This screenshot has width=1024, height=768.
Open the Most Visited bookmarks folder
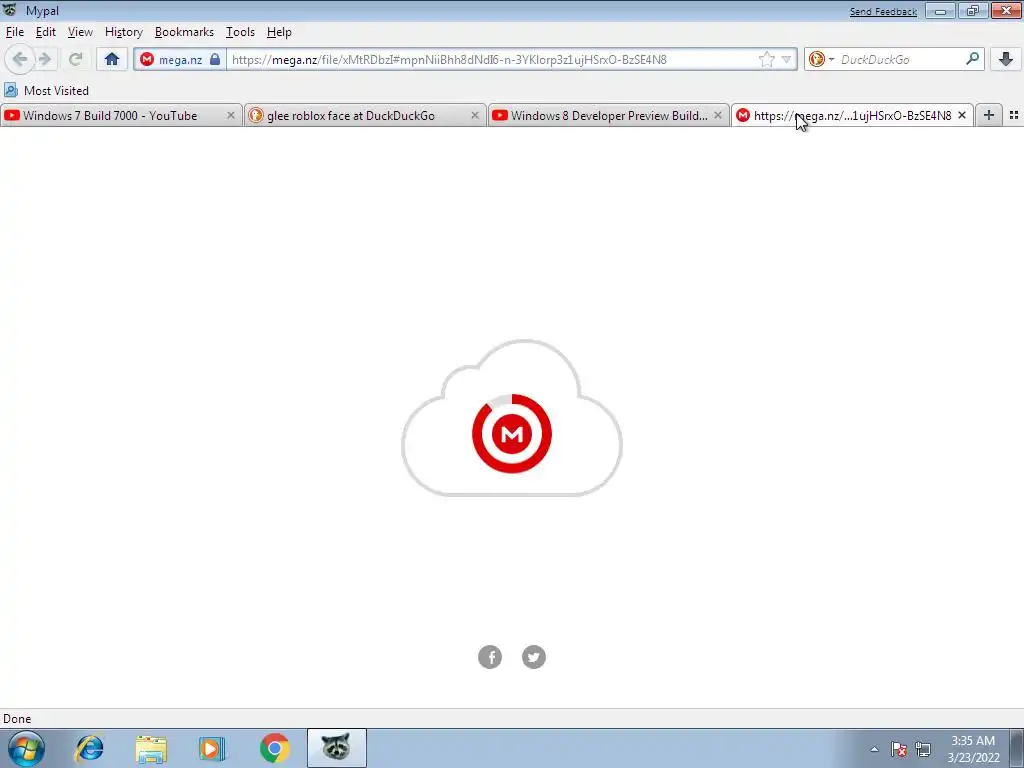pyautogui.click(x=46, y=90)
